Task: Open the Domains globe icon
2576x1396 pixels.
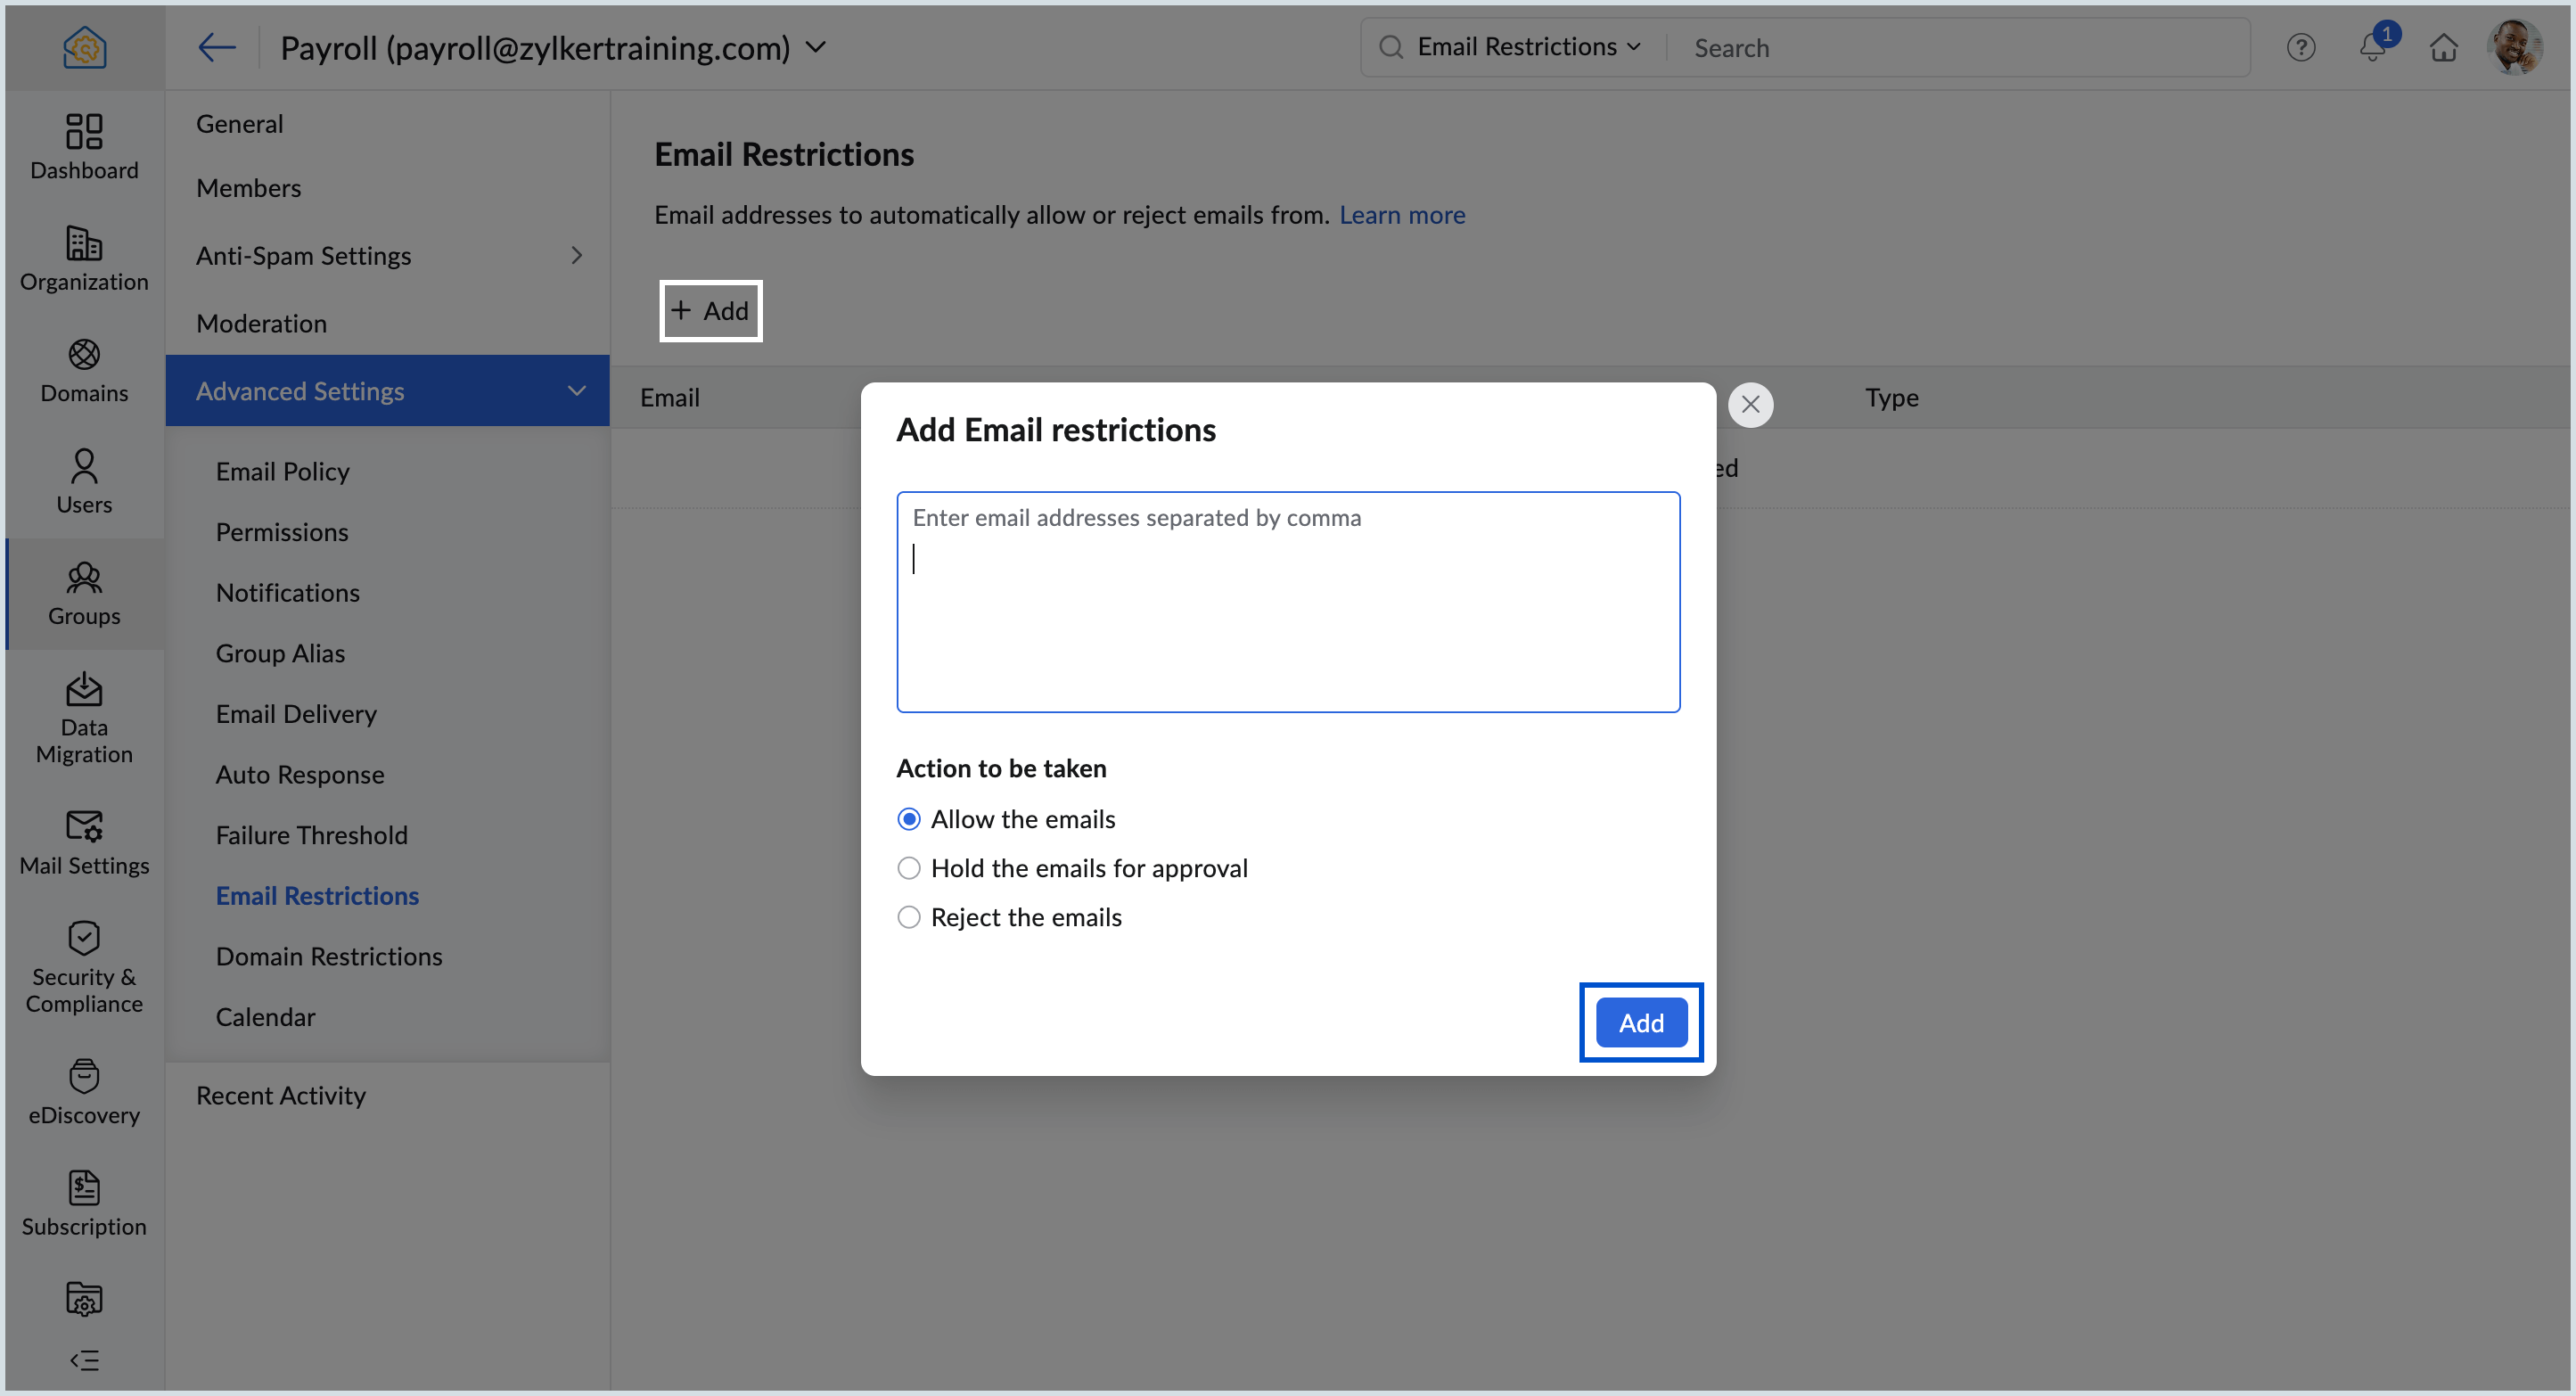Action: pyautogui.click(x=84, y=354)
